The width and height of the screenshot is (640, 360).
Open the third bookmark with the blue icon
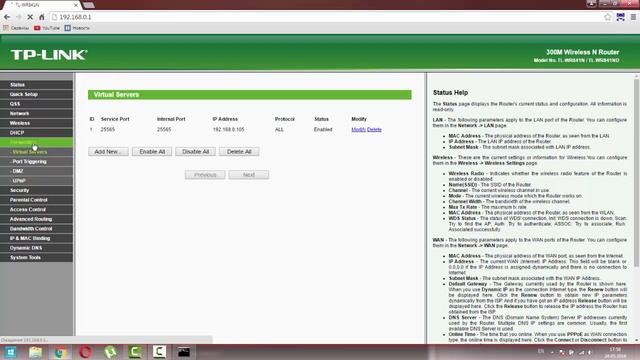click(x=77, y=28)
